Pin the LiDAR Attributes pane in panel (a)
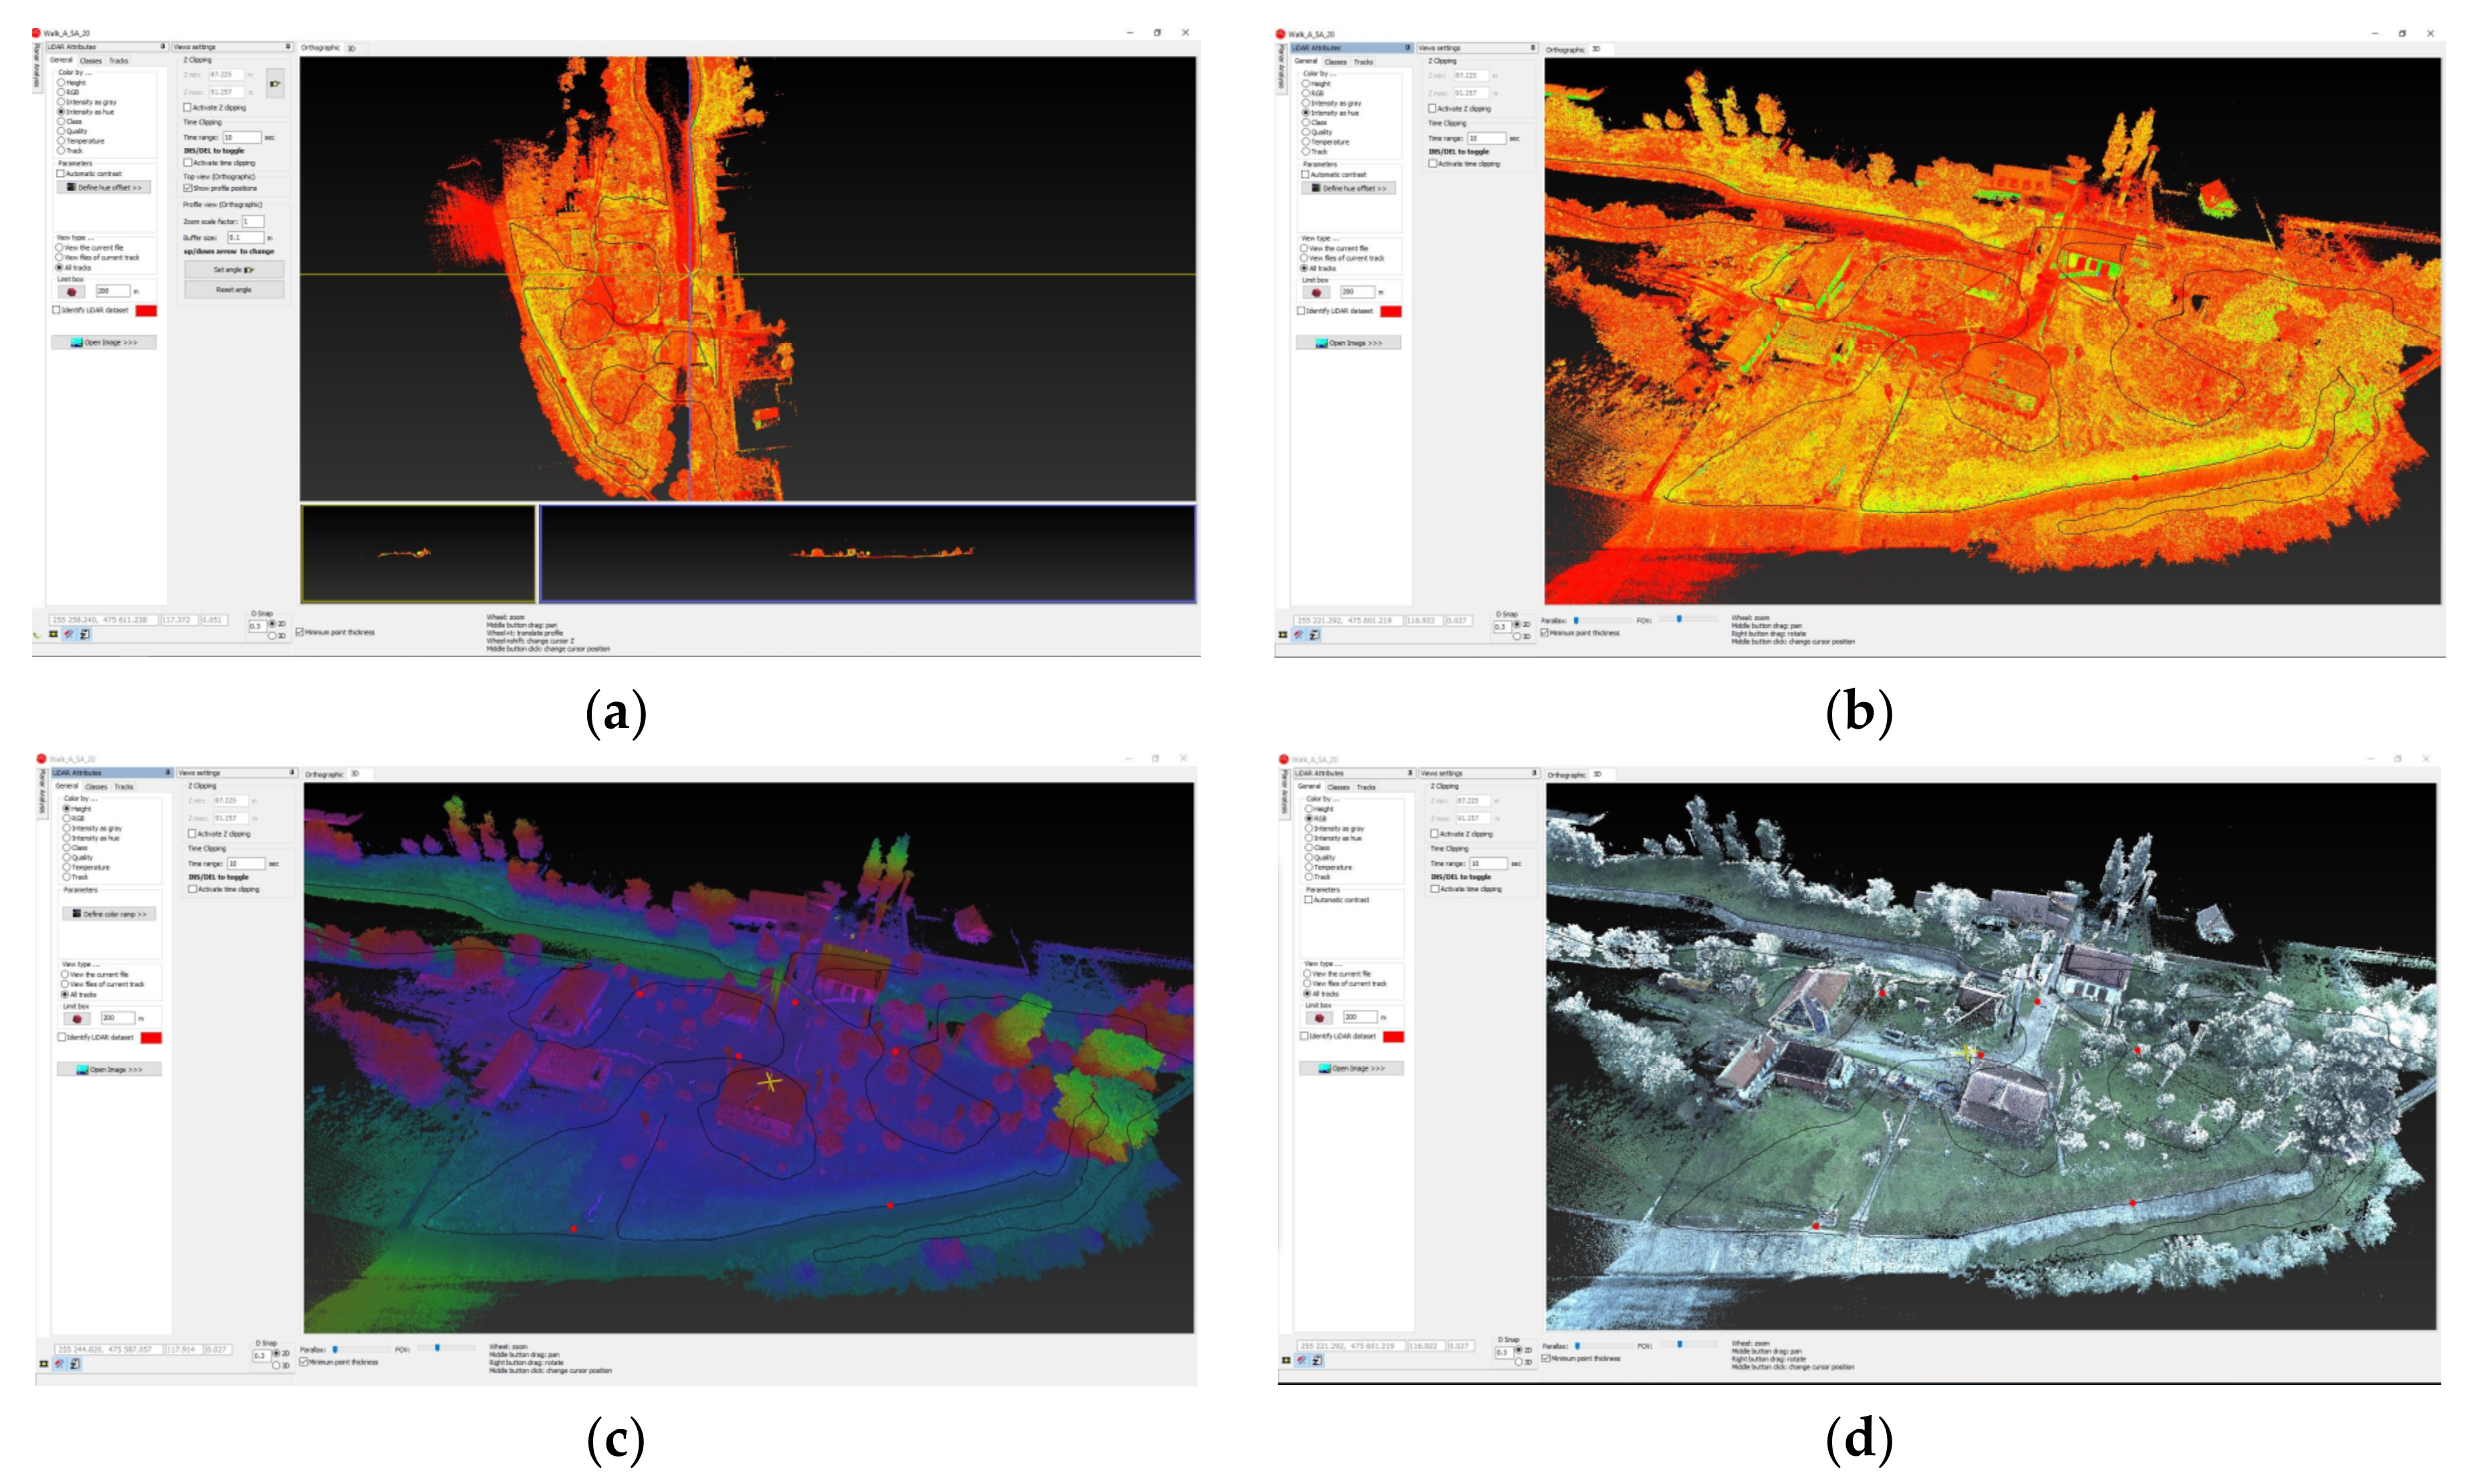2466x1484 pixels. click(x=162, y=47)
